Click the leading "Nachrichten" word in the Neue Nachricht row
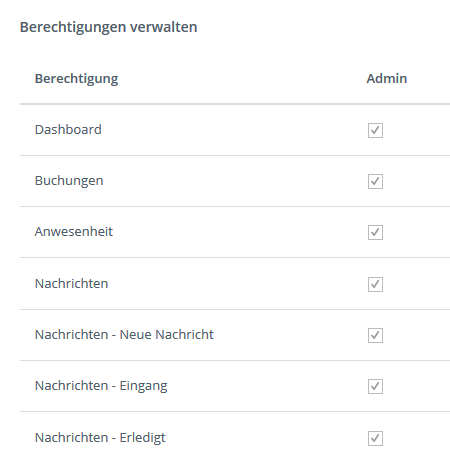The image size is (450, 450). point(71,335)
